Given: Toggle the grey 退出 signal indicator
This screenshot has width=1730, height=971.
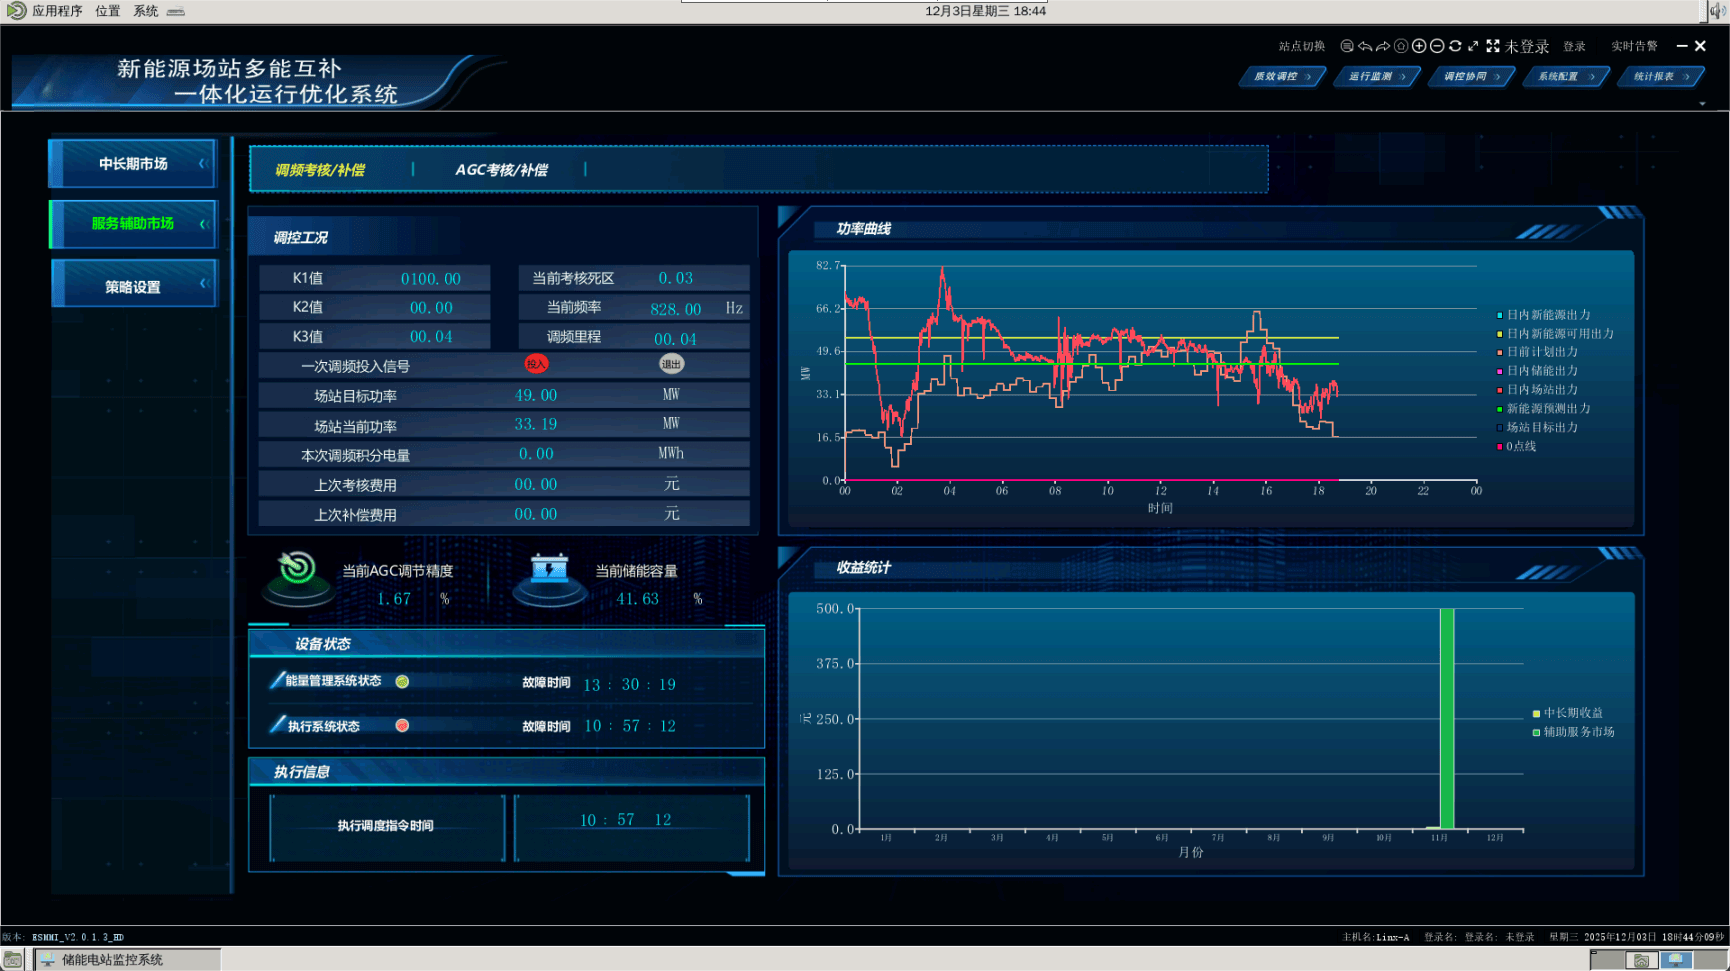Looking at the screenshot, I should tap(671, 364).
